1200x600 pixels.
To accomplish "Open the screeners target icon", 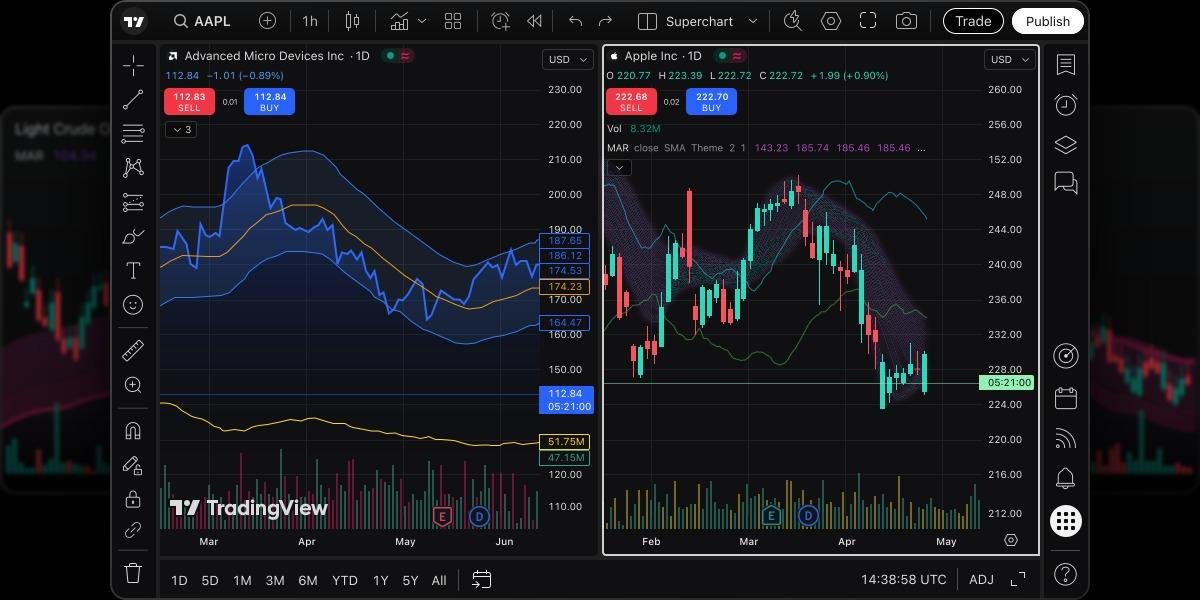I will click(x=1065, y=356).
